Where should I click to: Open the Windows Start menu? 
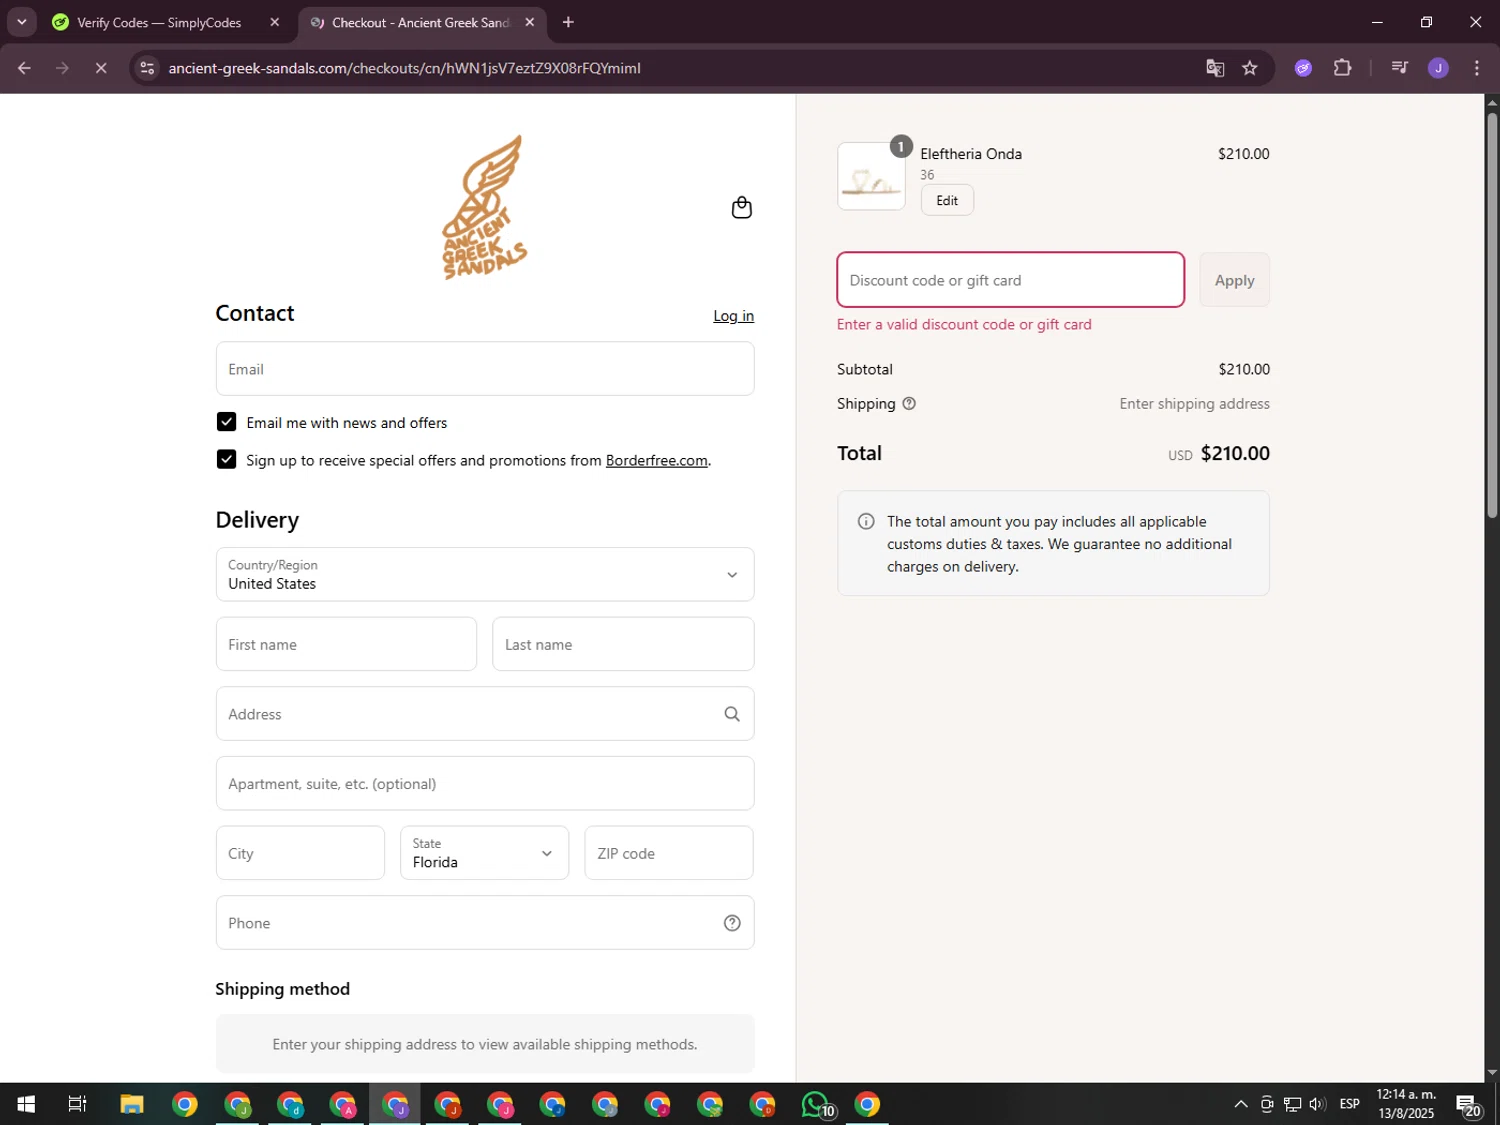pos(26,1104)
